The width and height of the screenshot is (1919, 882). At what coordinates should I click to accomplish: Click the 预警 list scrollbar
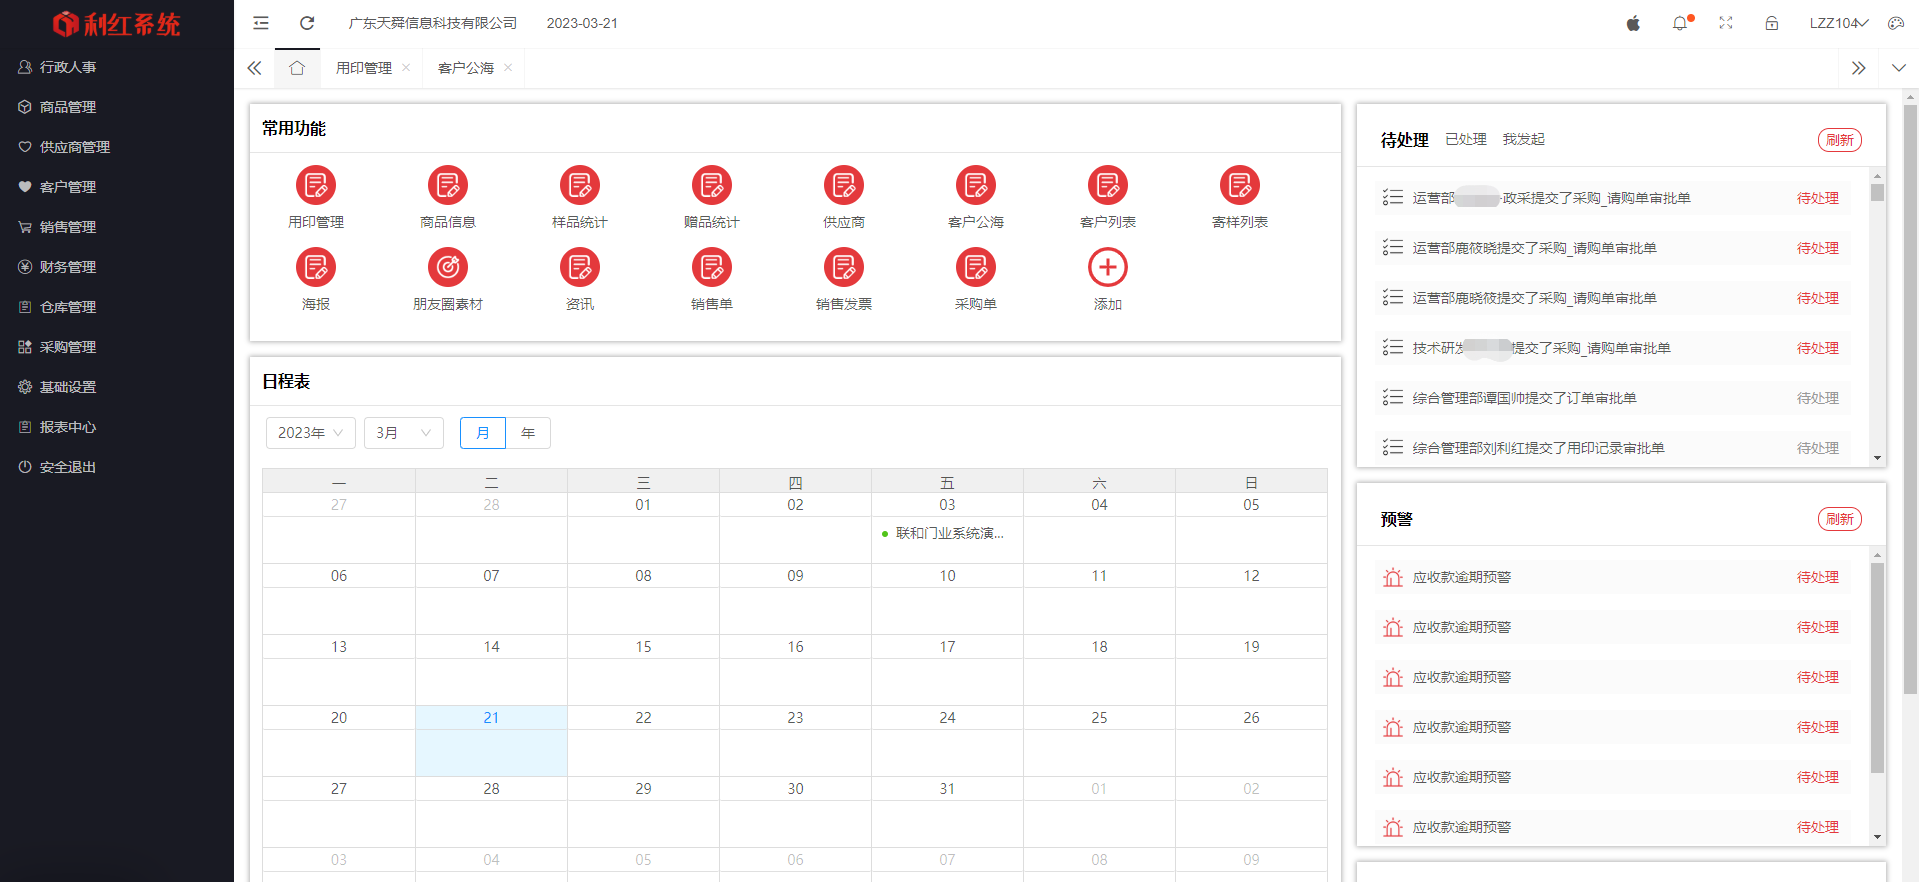(x=1877, y=668)
